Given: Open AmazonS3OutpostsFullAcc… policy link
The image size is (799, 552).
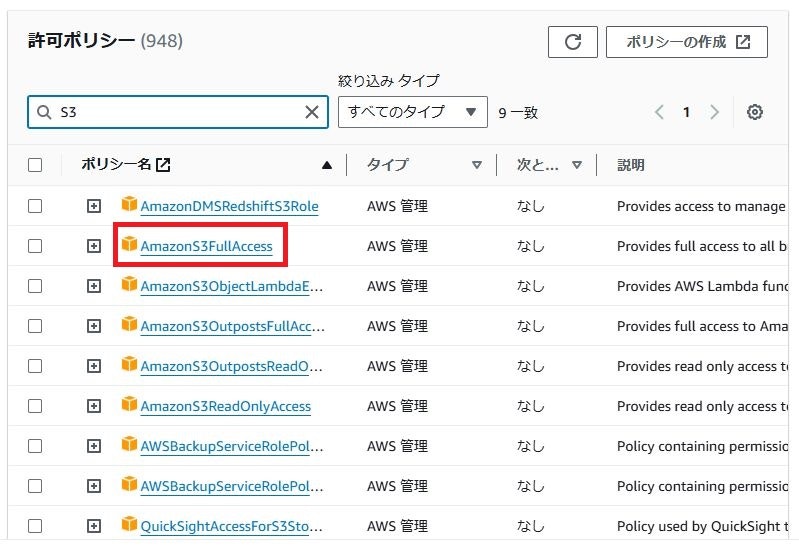Looking at the screenshot, I should coord(232,326).
